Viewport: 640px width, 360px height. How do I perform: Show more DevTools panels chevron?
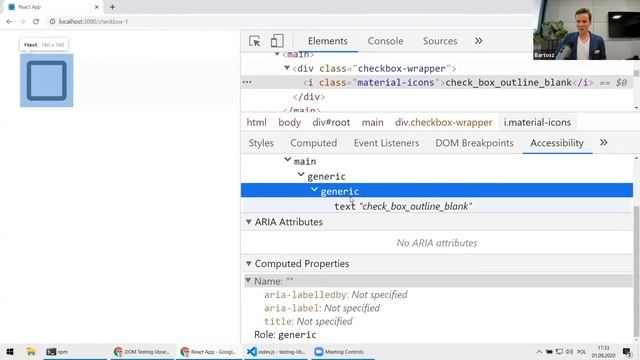[x=478, y=41]
